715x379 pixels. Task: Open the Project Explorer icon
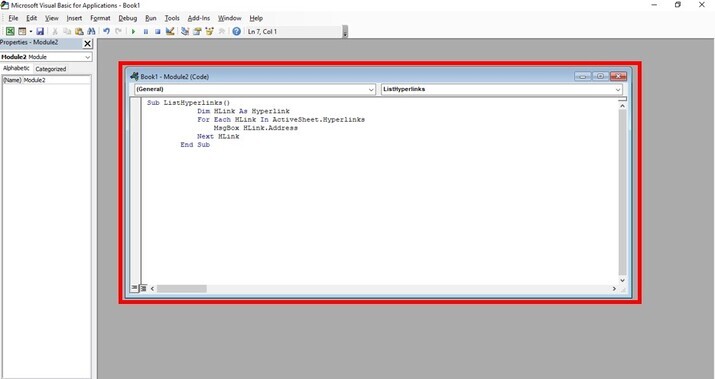pos(185,31)
